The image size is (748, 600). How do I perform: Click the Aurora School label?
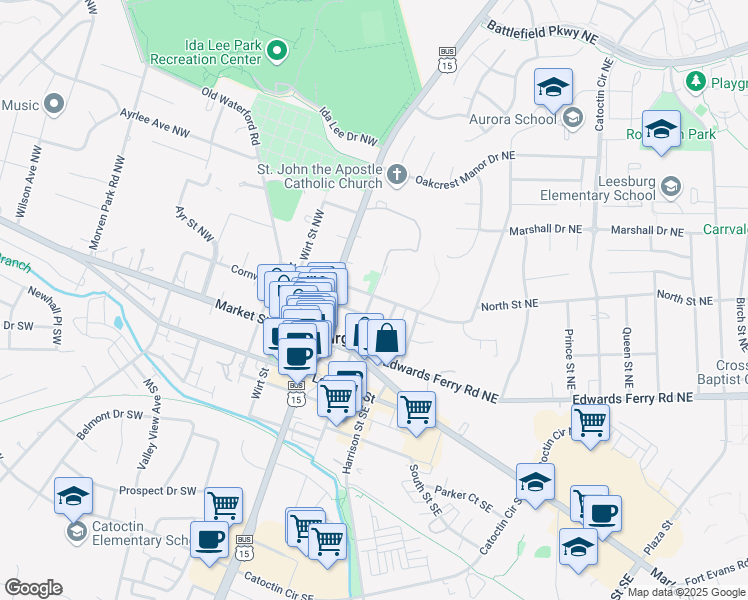point(513,119)
